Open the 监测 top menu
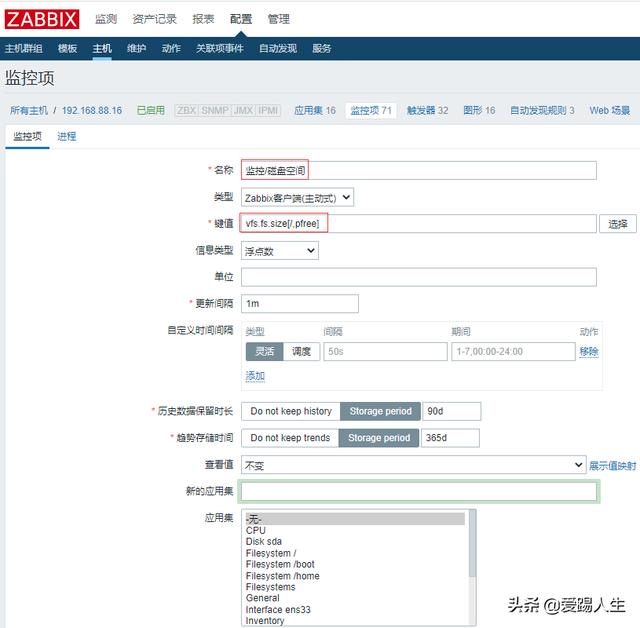640x628 pixels. click(106, 19)
